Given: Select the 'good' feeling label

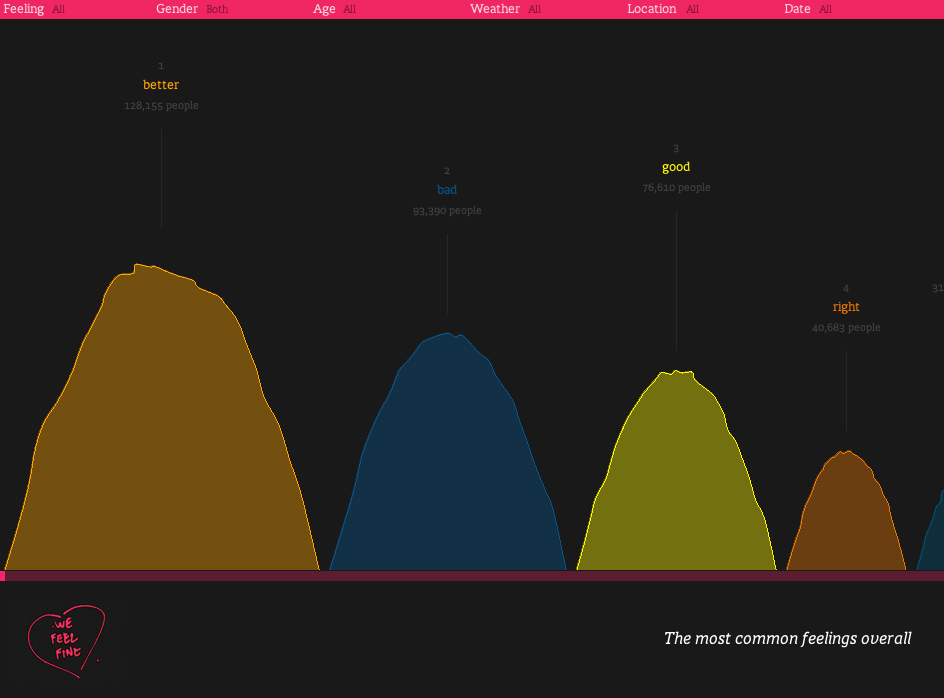Looking at the screenshot, I should (675, 167).
